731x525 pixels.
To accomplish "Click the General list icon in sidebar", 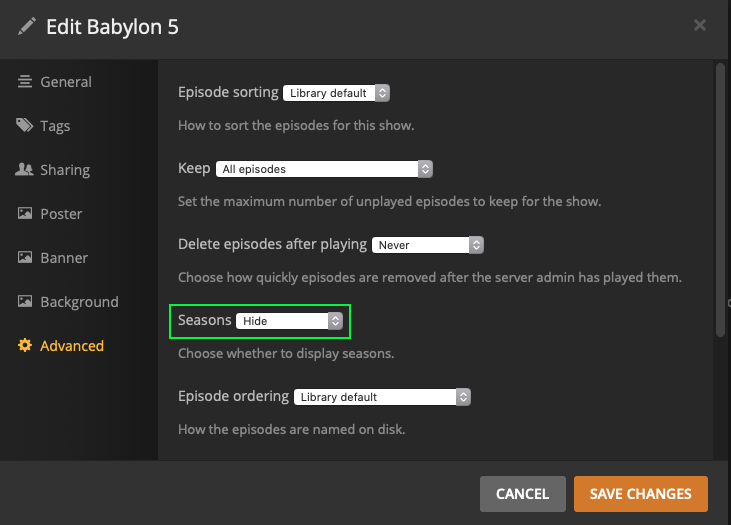I will click(25, 82).
